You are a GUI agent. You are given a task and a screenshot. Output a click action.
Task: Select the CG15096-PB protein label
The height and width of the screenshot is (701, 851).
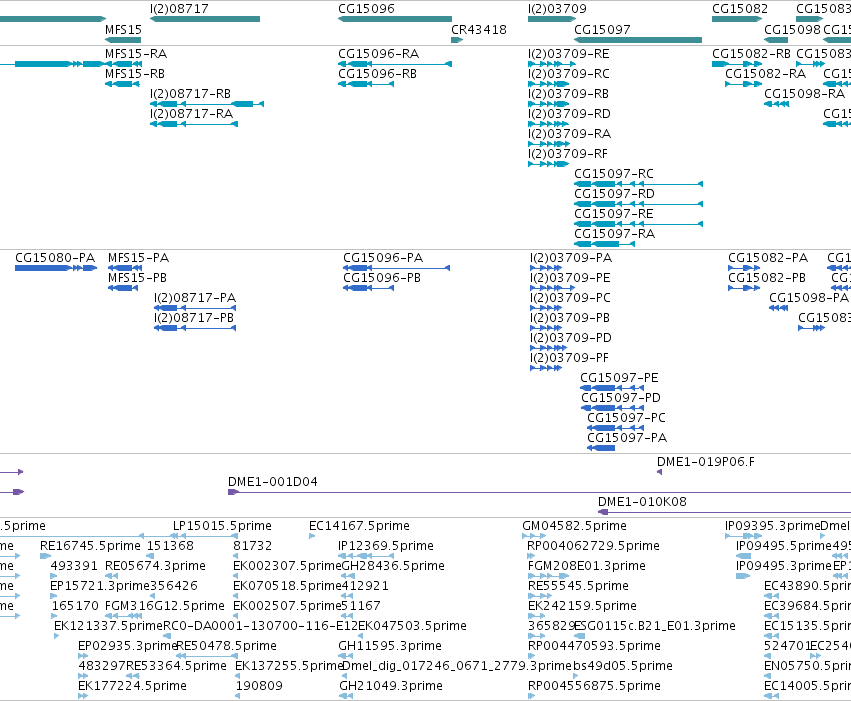[382, 278]
